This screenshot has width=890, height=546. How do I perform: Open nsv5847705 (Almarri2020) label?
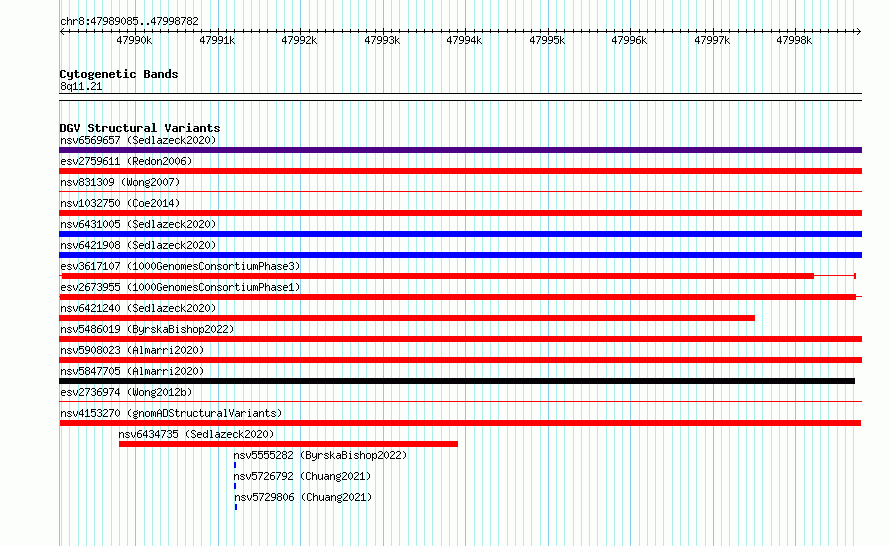[x=132, y=371]
